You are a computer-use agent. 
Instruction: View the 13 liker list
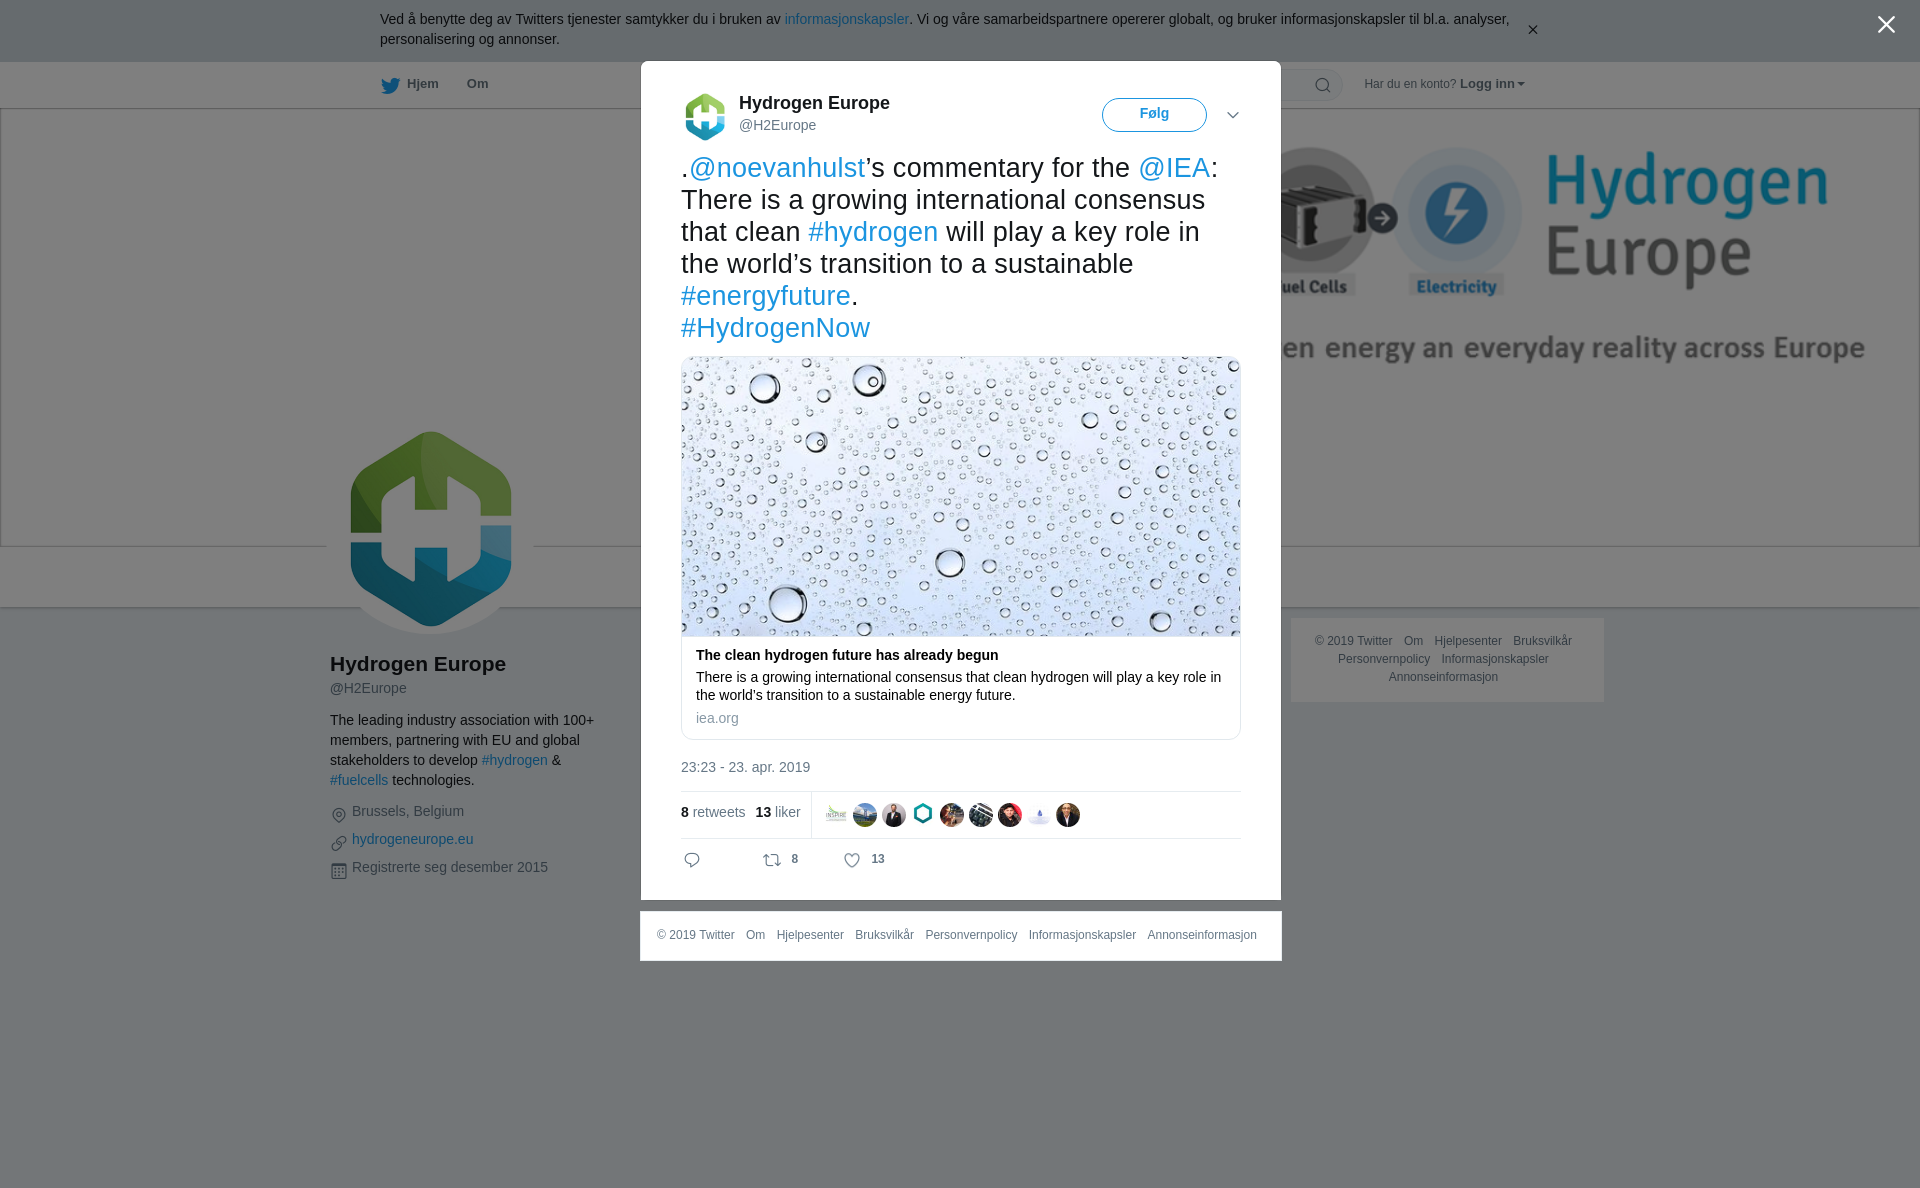(778, 812)
